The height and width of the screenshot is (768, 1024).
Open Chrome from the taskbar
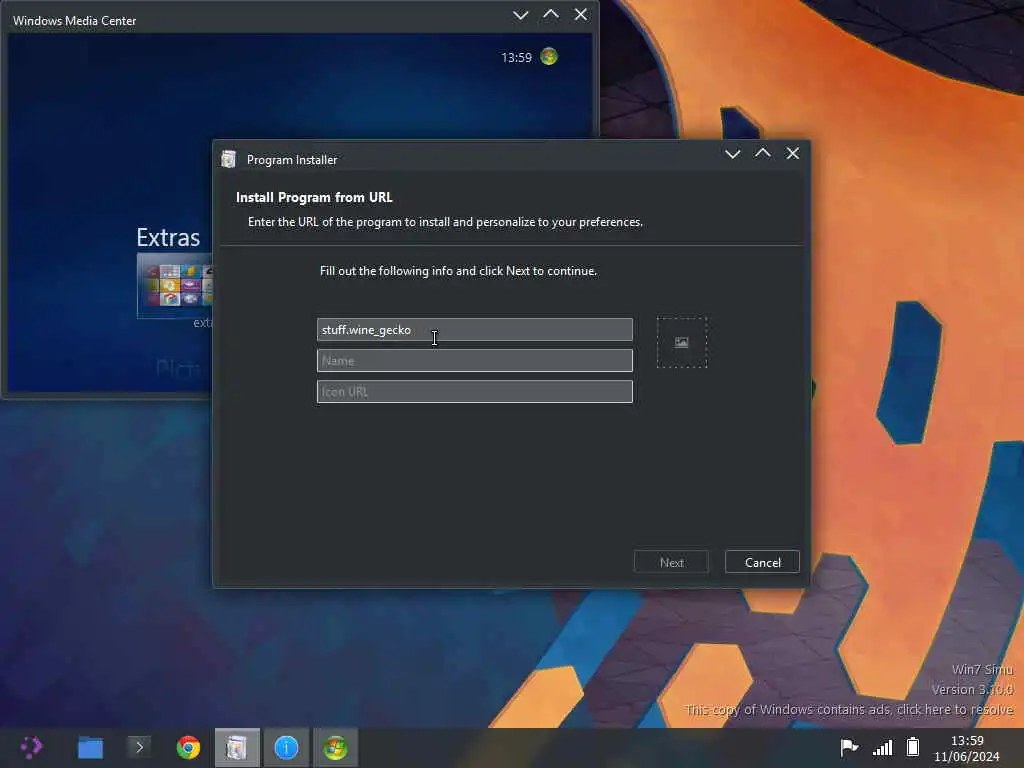point(188,748)
